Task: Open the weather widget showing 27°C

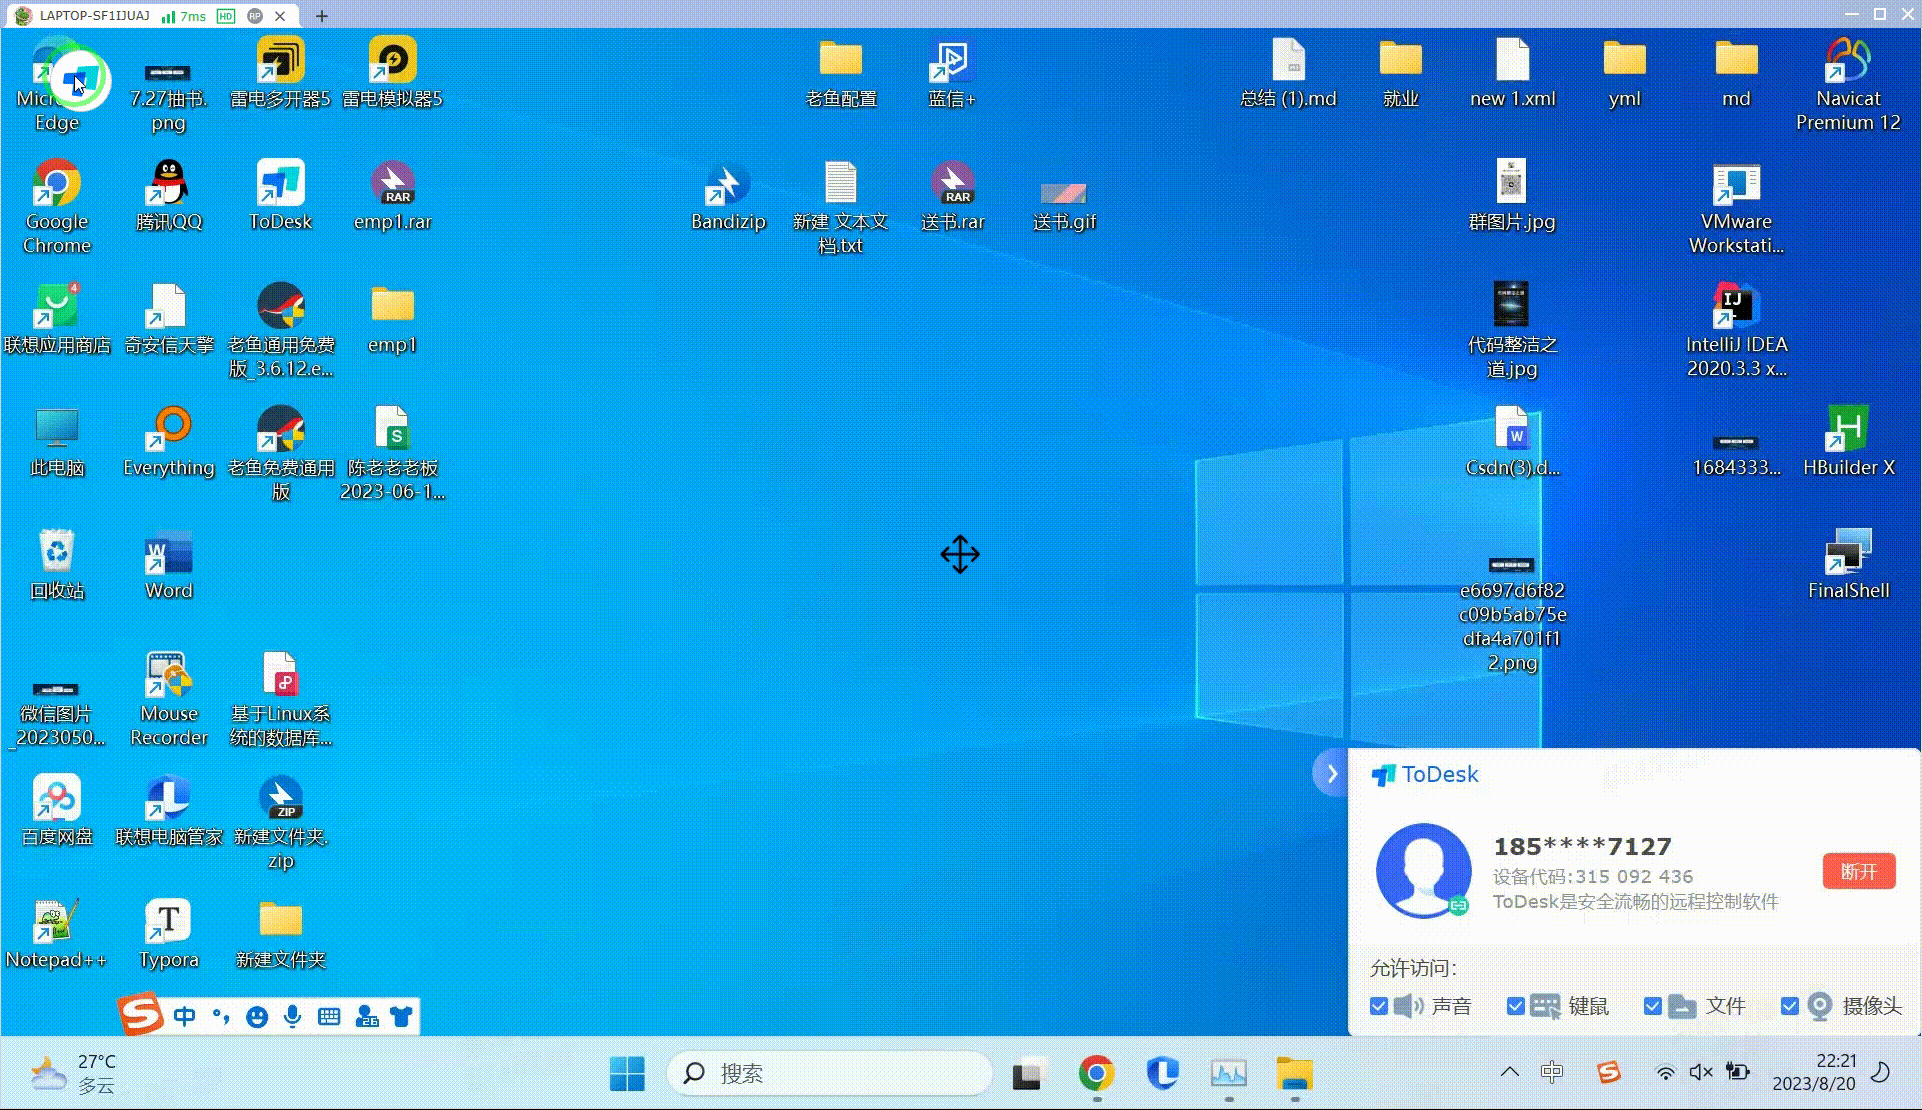Action: (73, 1074)
